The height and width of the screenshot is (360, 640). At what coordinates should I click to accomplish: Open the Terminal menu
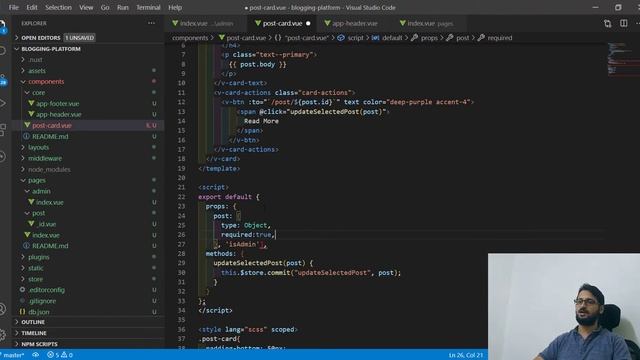tap(148, 7)
